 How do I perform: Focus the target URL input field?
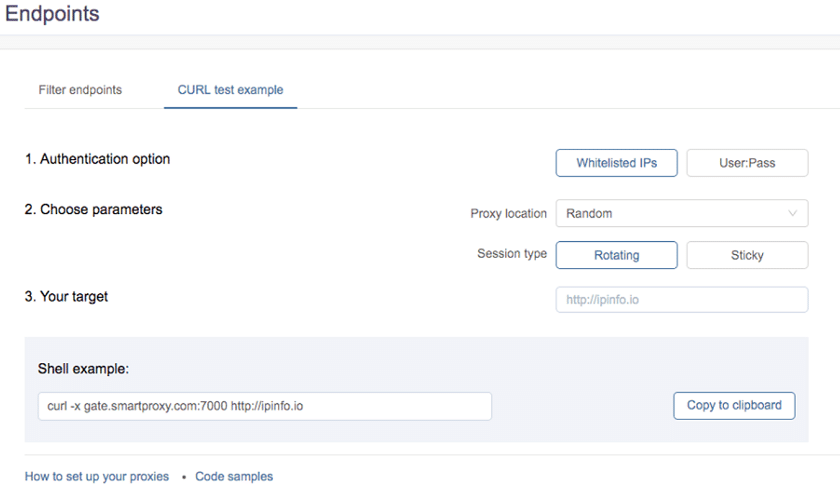click(x=681, y=300)
